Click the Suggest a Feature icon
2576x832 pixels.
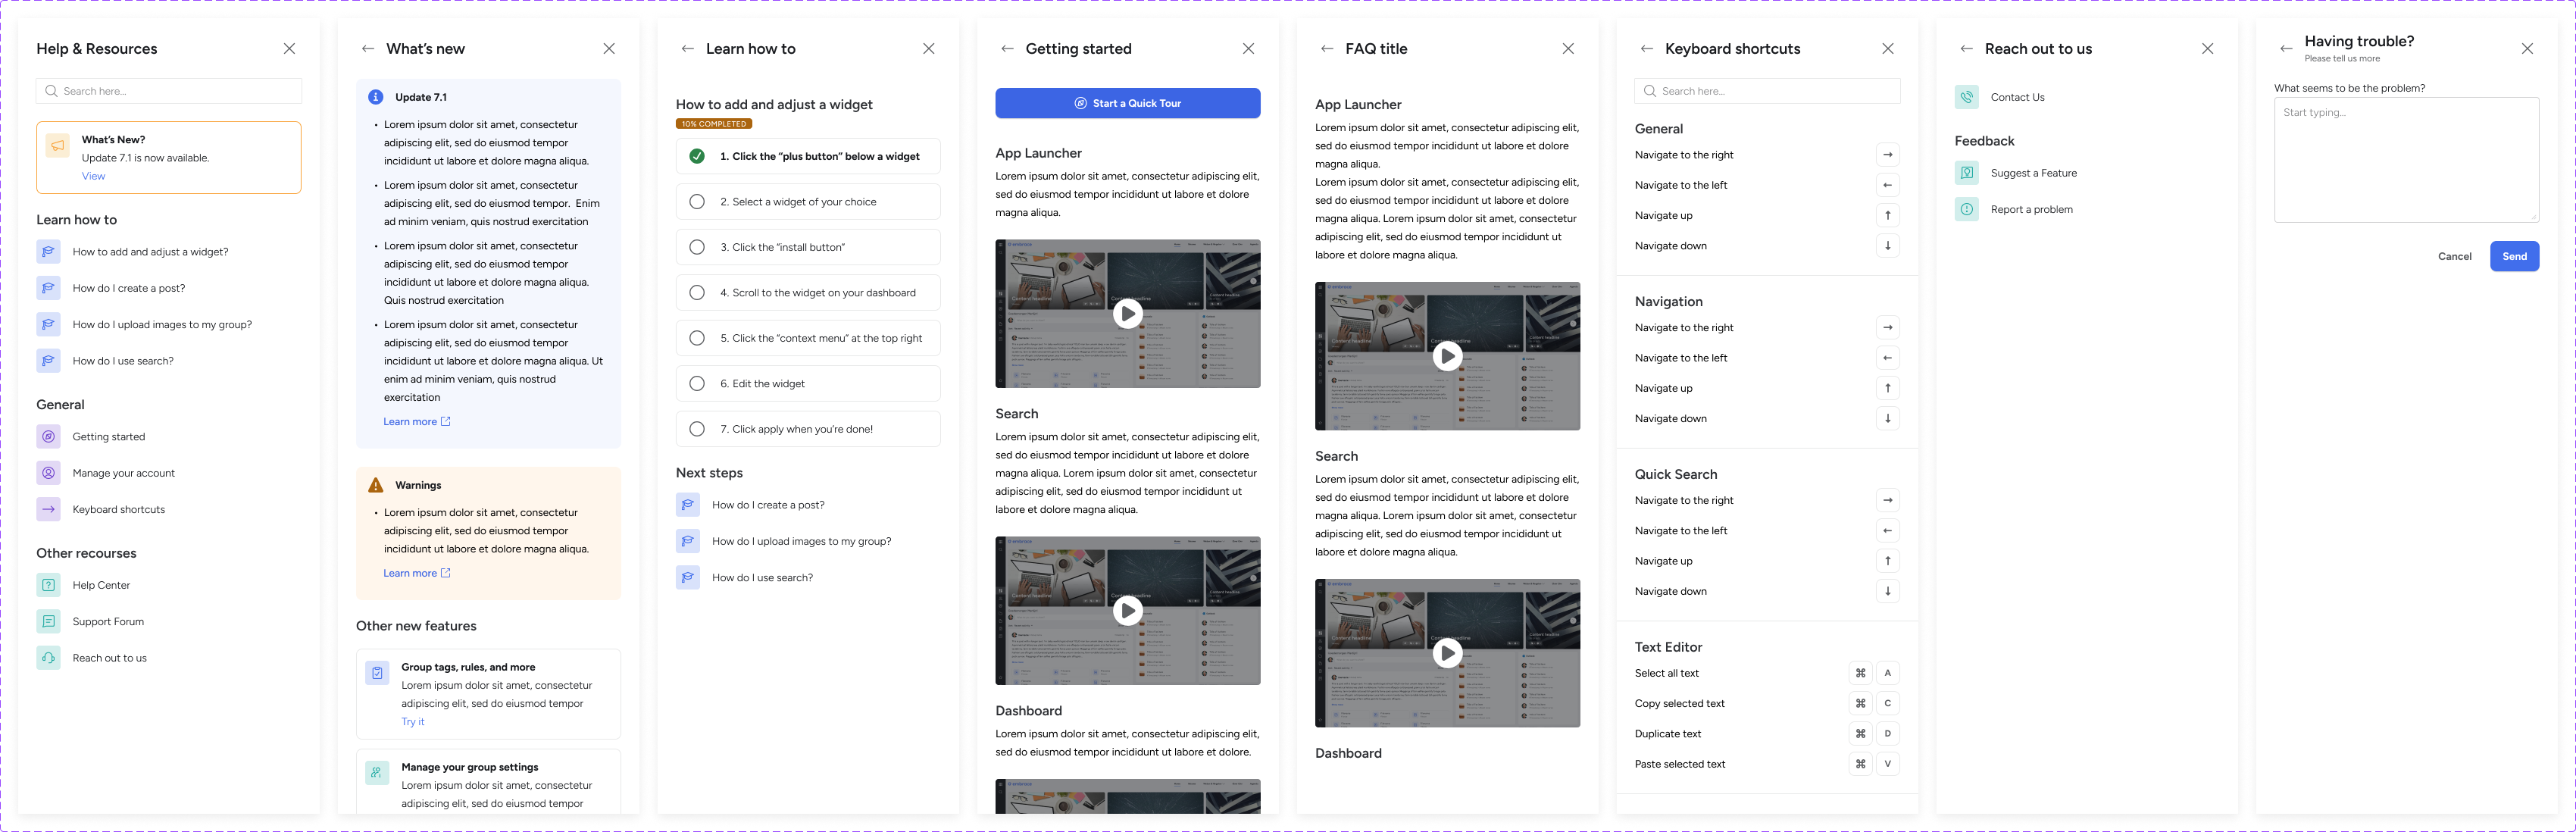(1966, 172)
